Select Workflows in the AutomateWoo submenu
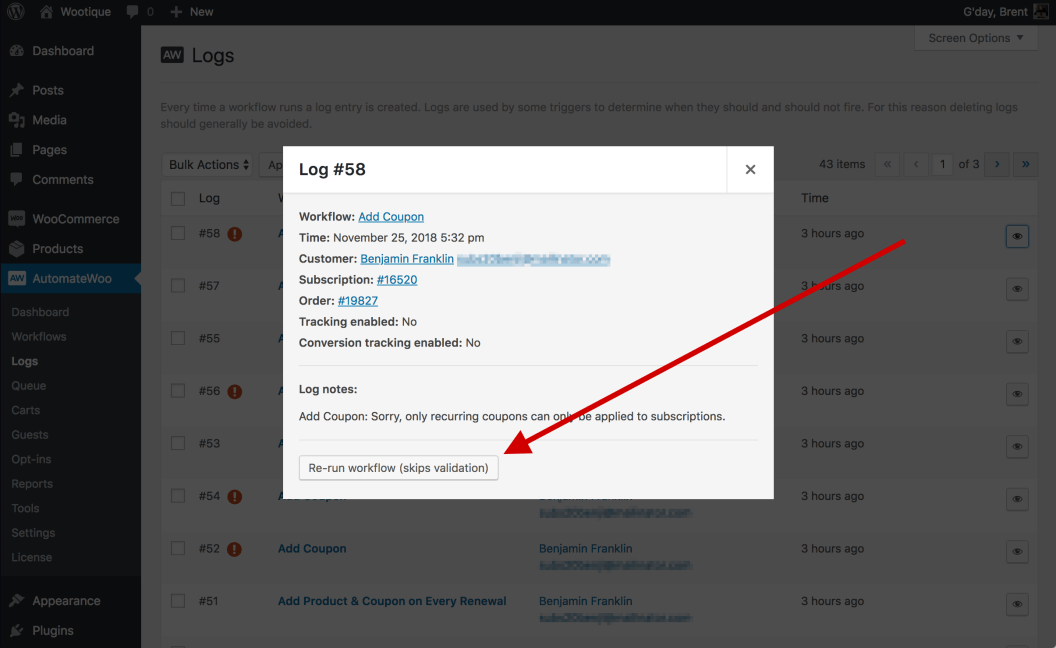The width and height of the screenshot is (1056, 648). [x=40, y=336]
